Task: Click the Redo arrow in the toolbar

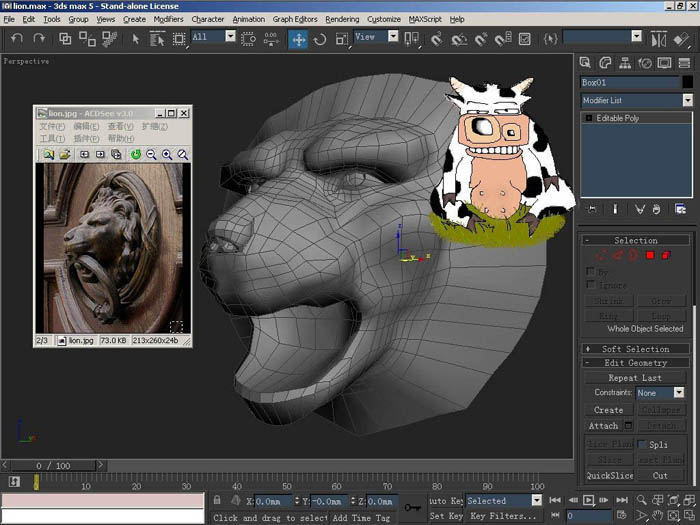Action: coord(39,39)
